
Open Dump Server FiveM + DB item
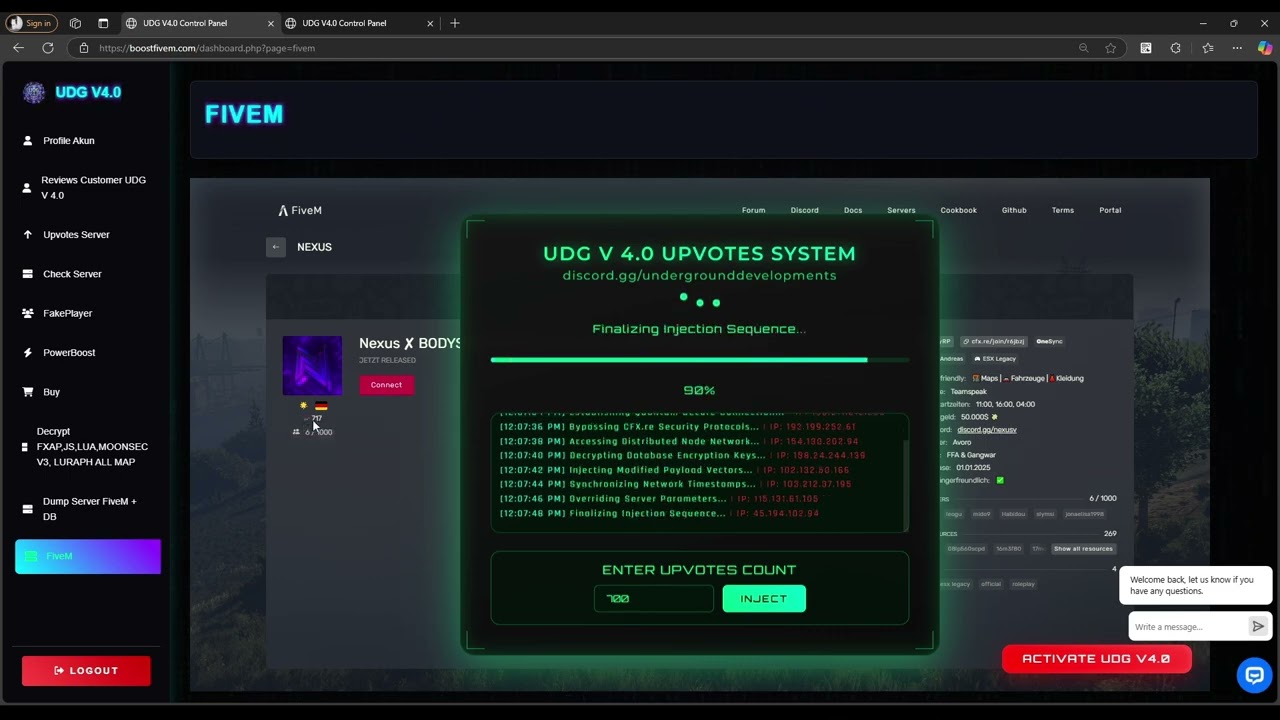point(88,509)
